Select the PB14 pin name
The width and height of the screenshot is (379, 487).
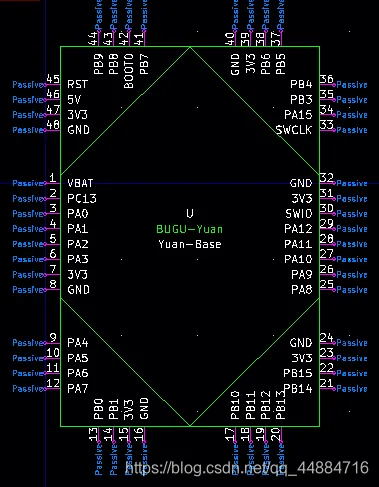coord(298,388)
